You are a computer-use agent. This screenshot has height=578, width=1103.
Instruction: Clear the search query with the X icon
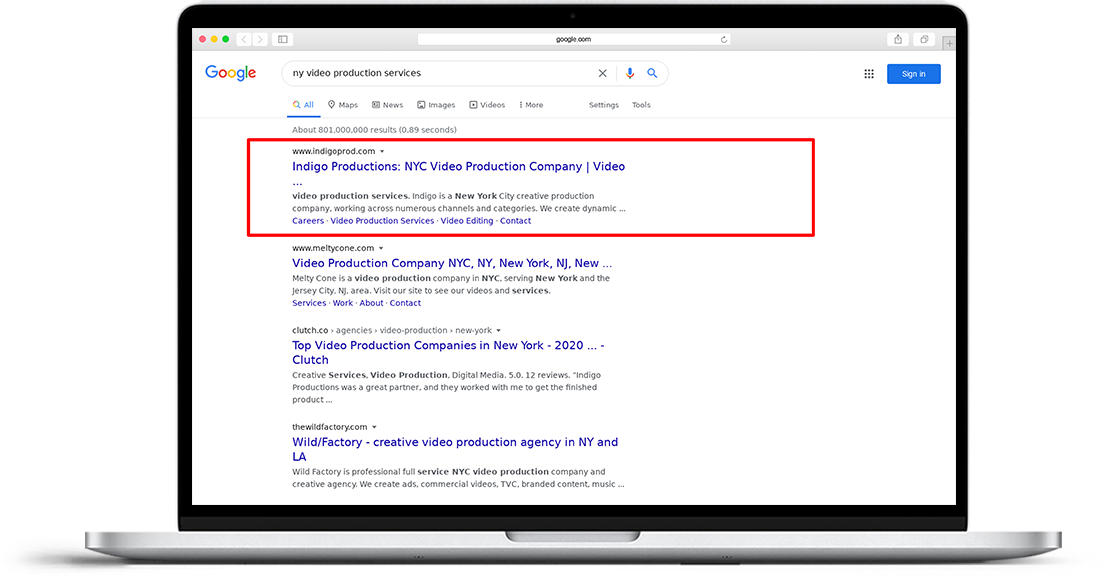click(x=602, y=73)
